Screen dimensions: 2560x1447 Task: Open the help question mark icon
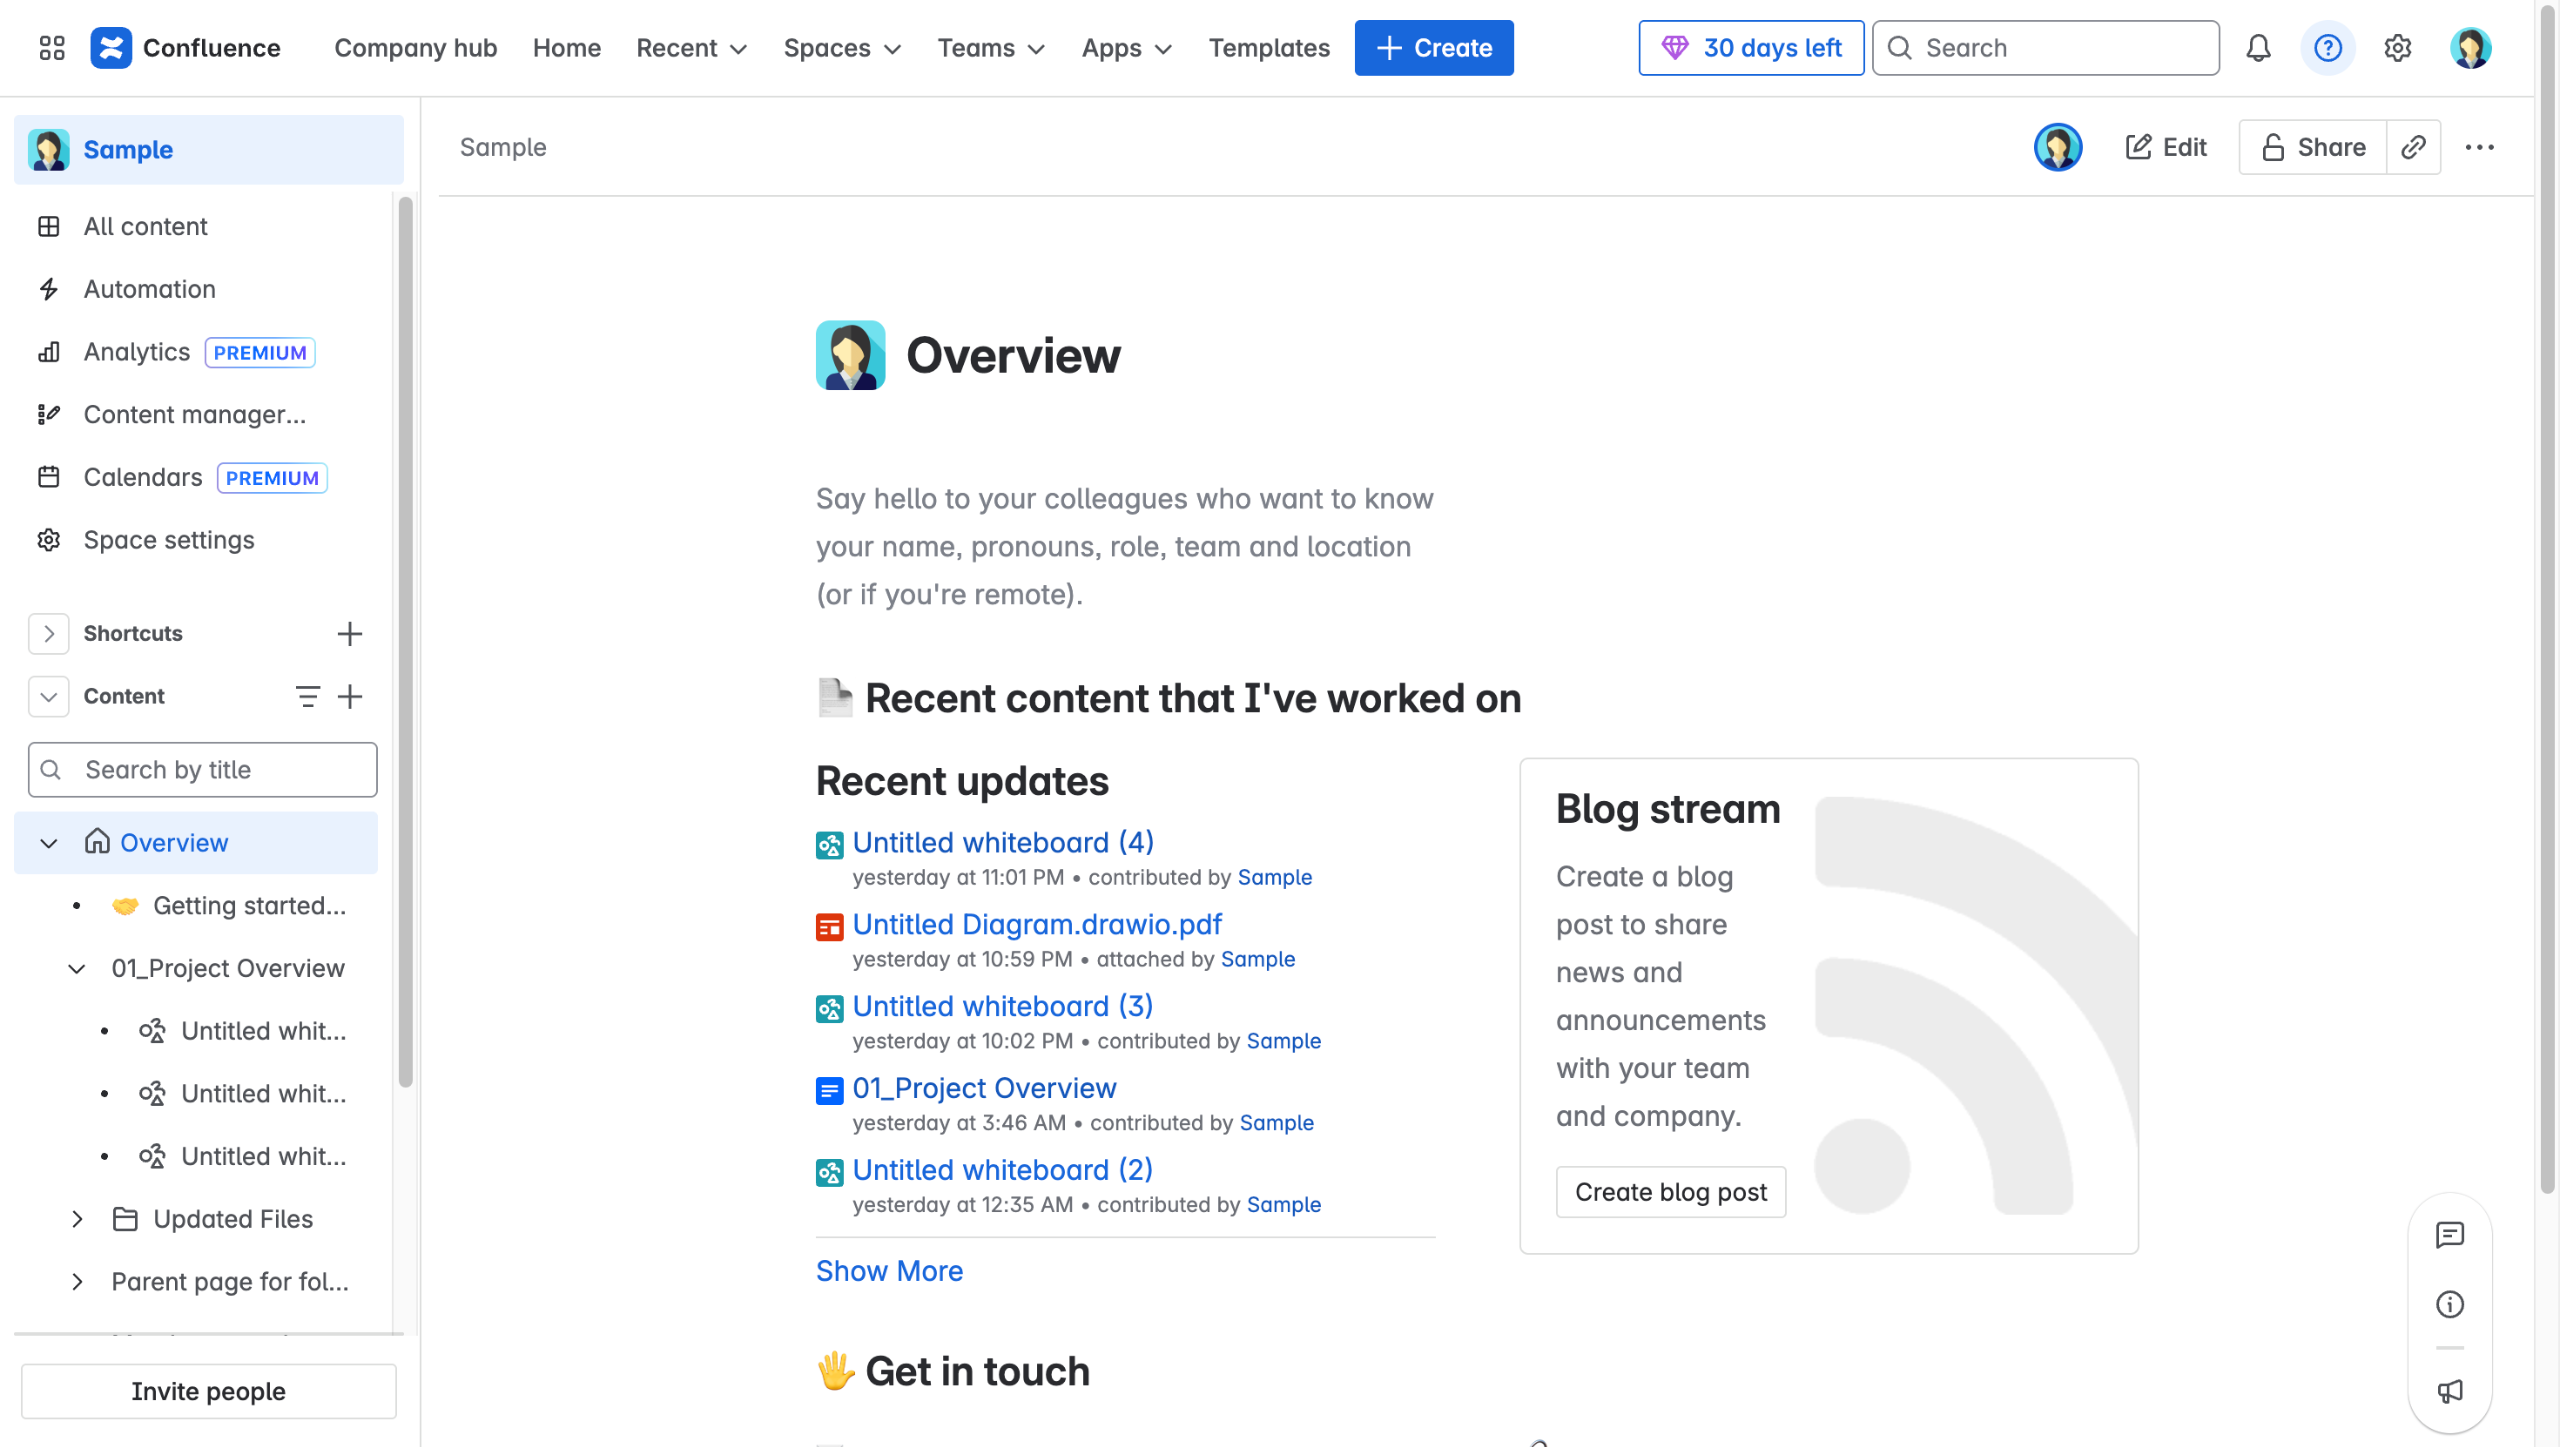(2328, 48)
